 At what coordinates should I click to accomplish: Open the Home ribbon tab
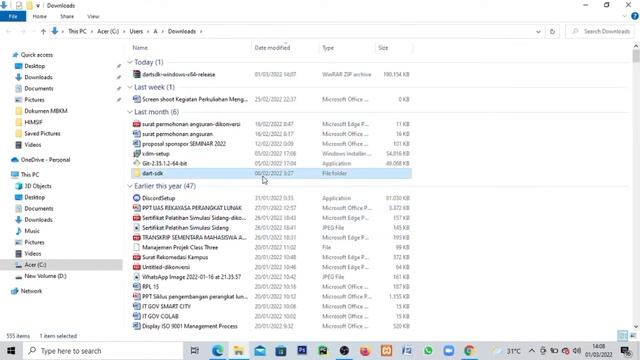39,16
